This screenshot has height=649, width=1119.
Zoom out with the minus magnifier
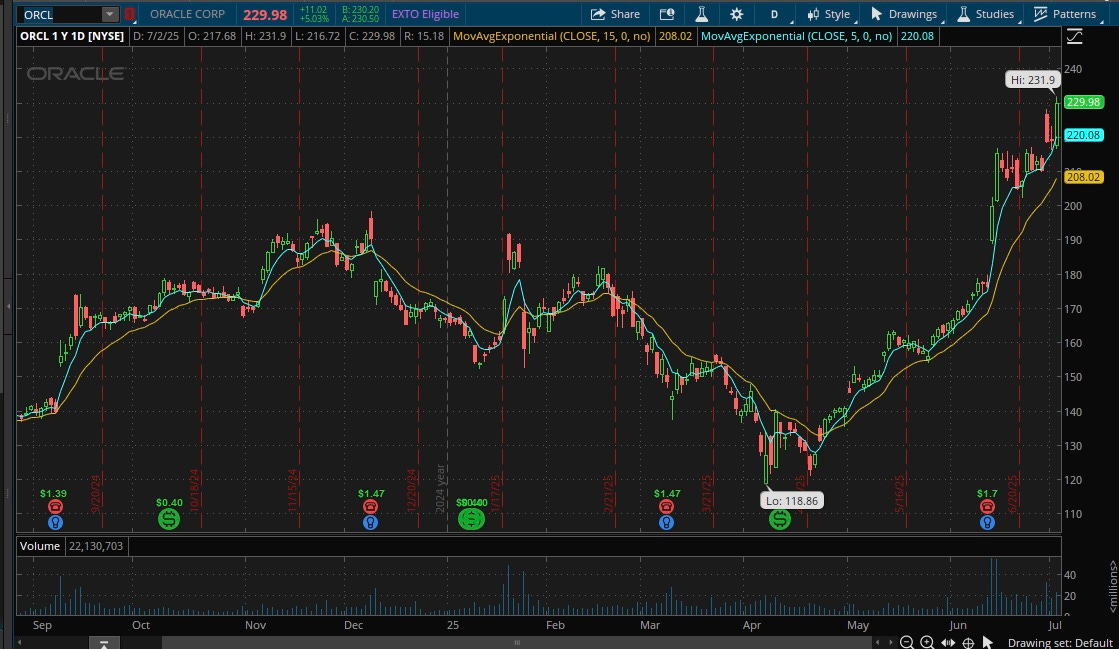click(906, 643)
